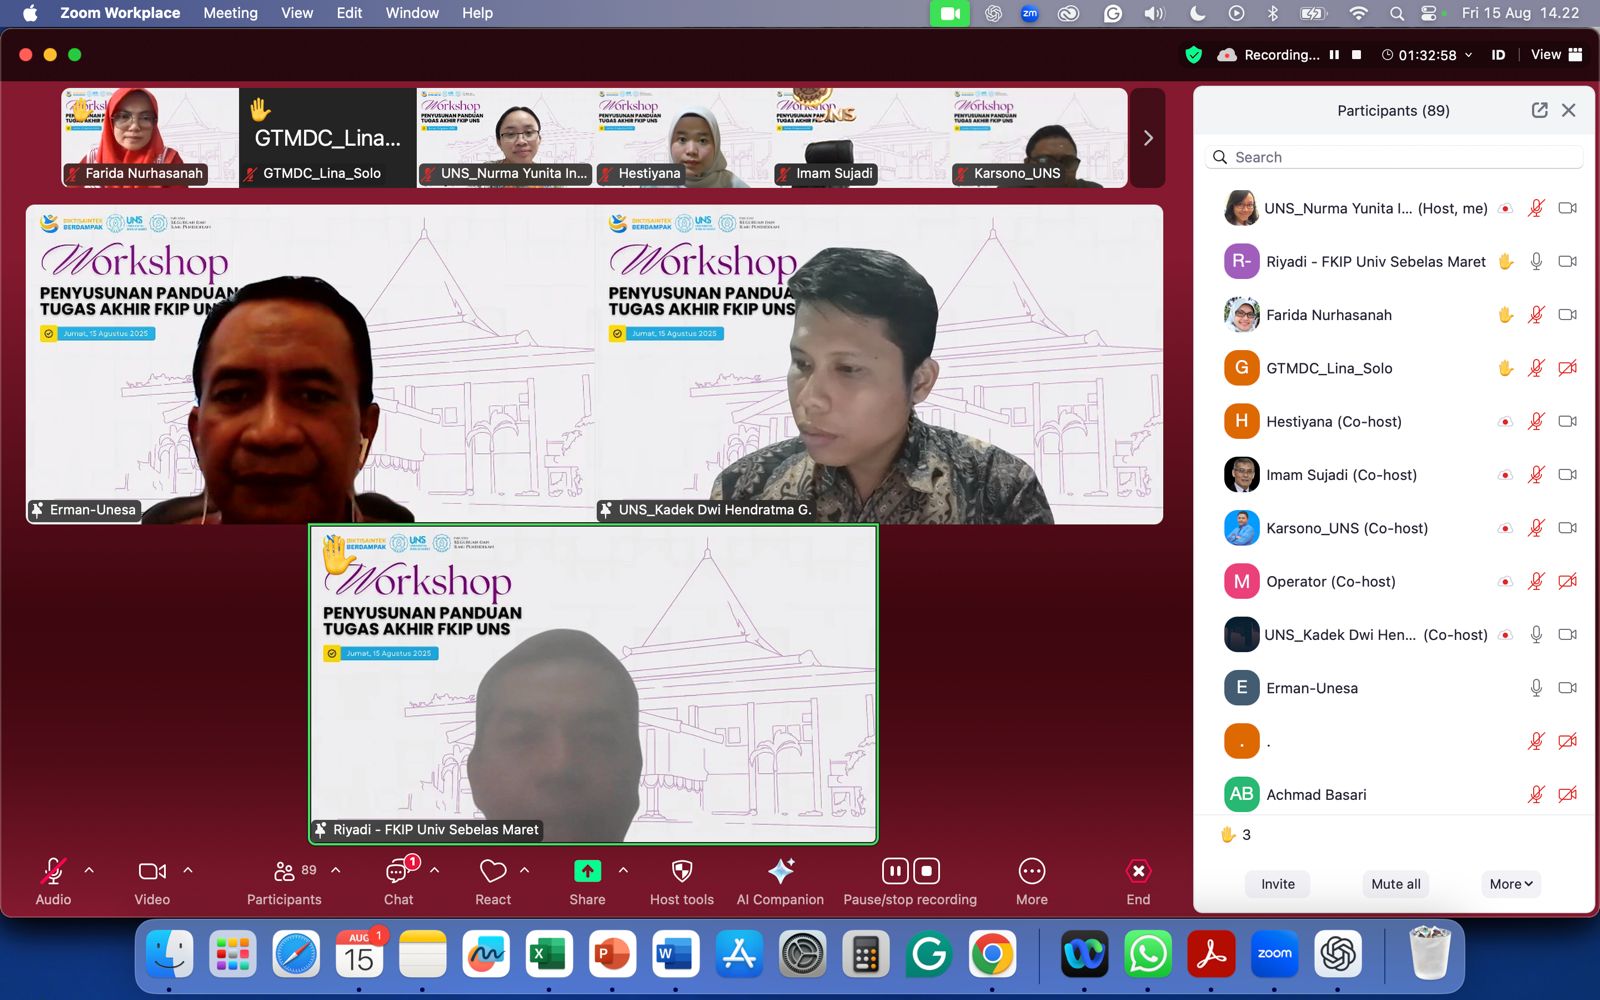This screenshot has width=1600, height=1000.
Task: Open the View menu at top right
Action: [1556, 55]
